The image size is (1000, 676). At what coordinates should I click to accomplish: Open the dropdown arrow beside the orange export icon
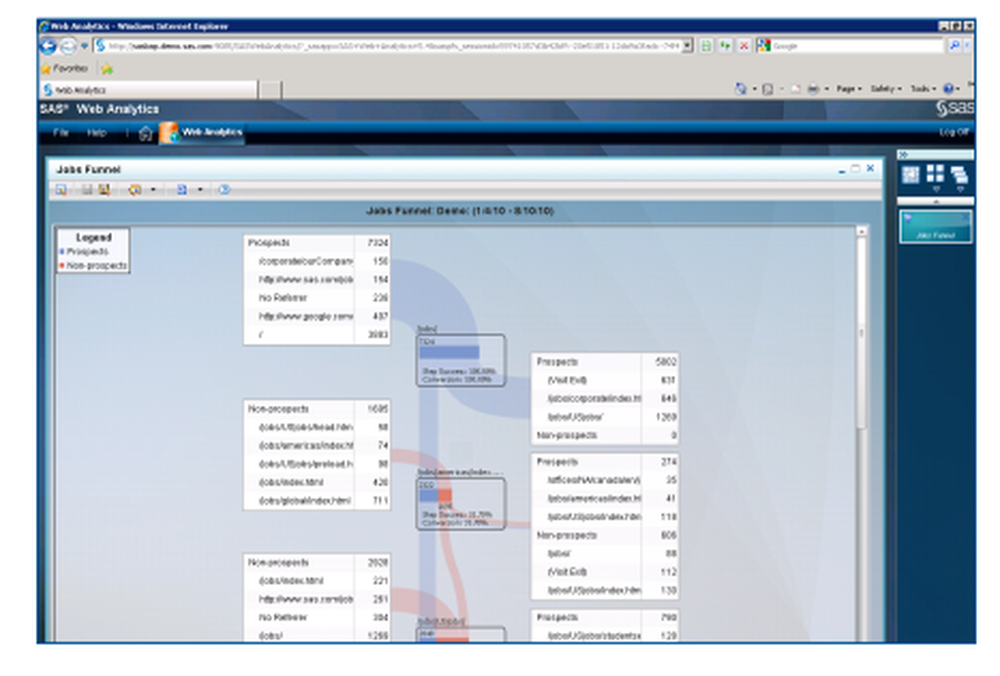click(153, 189)
